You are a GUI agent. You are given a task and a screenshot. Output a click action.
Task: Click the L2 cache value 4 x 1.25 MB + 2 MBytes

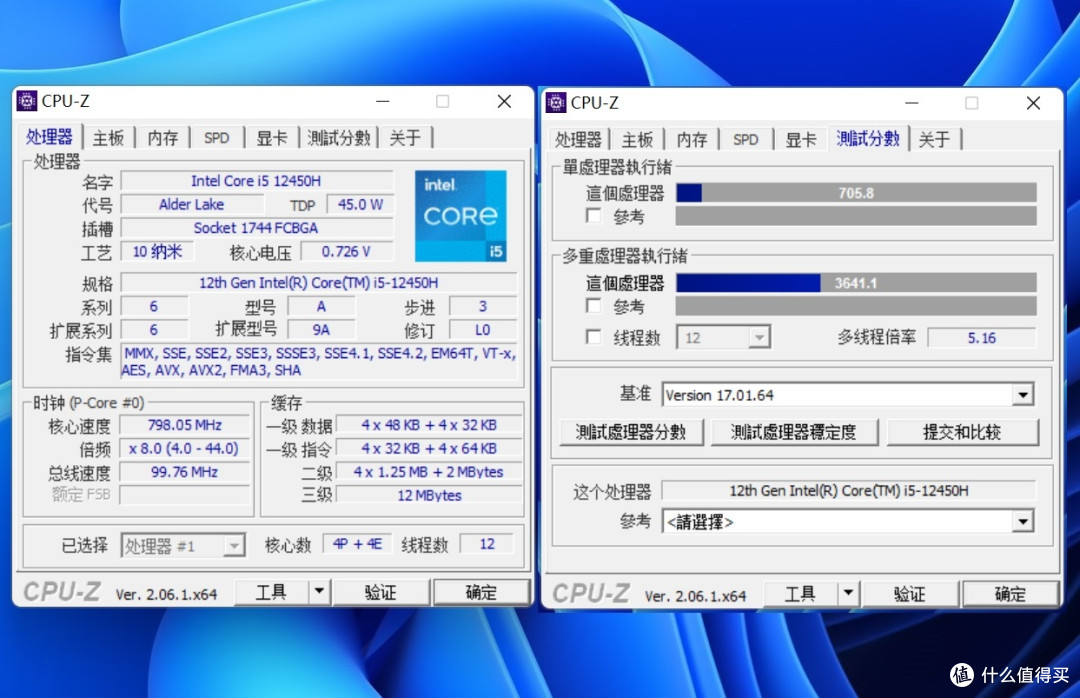click(x=429, y=471)
